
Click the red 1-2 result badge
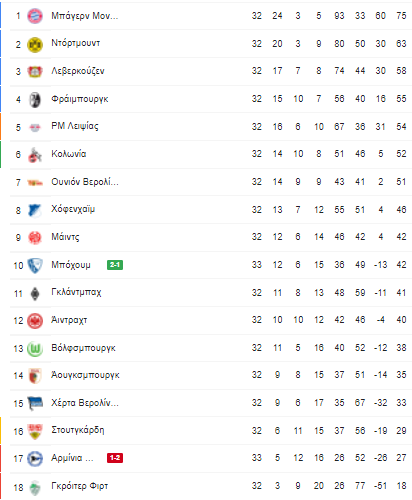(115, 458)
